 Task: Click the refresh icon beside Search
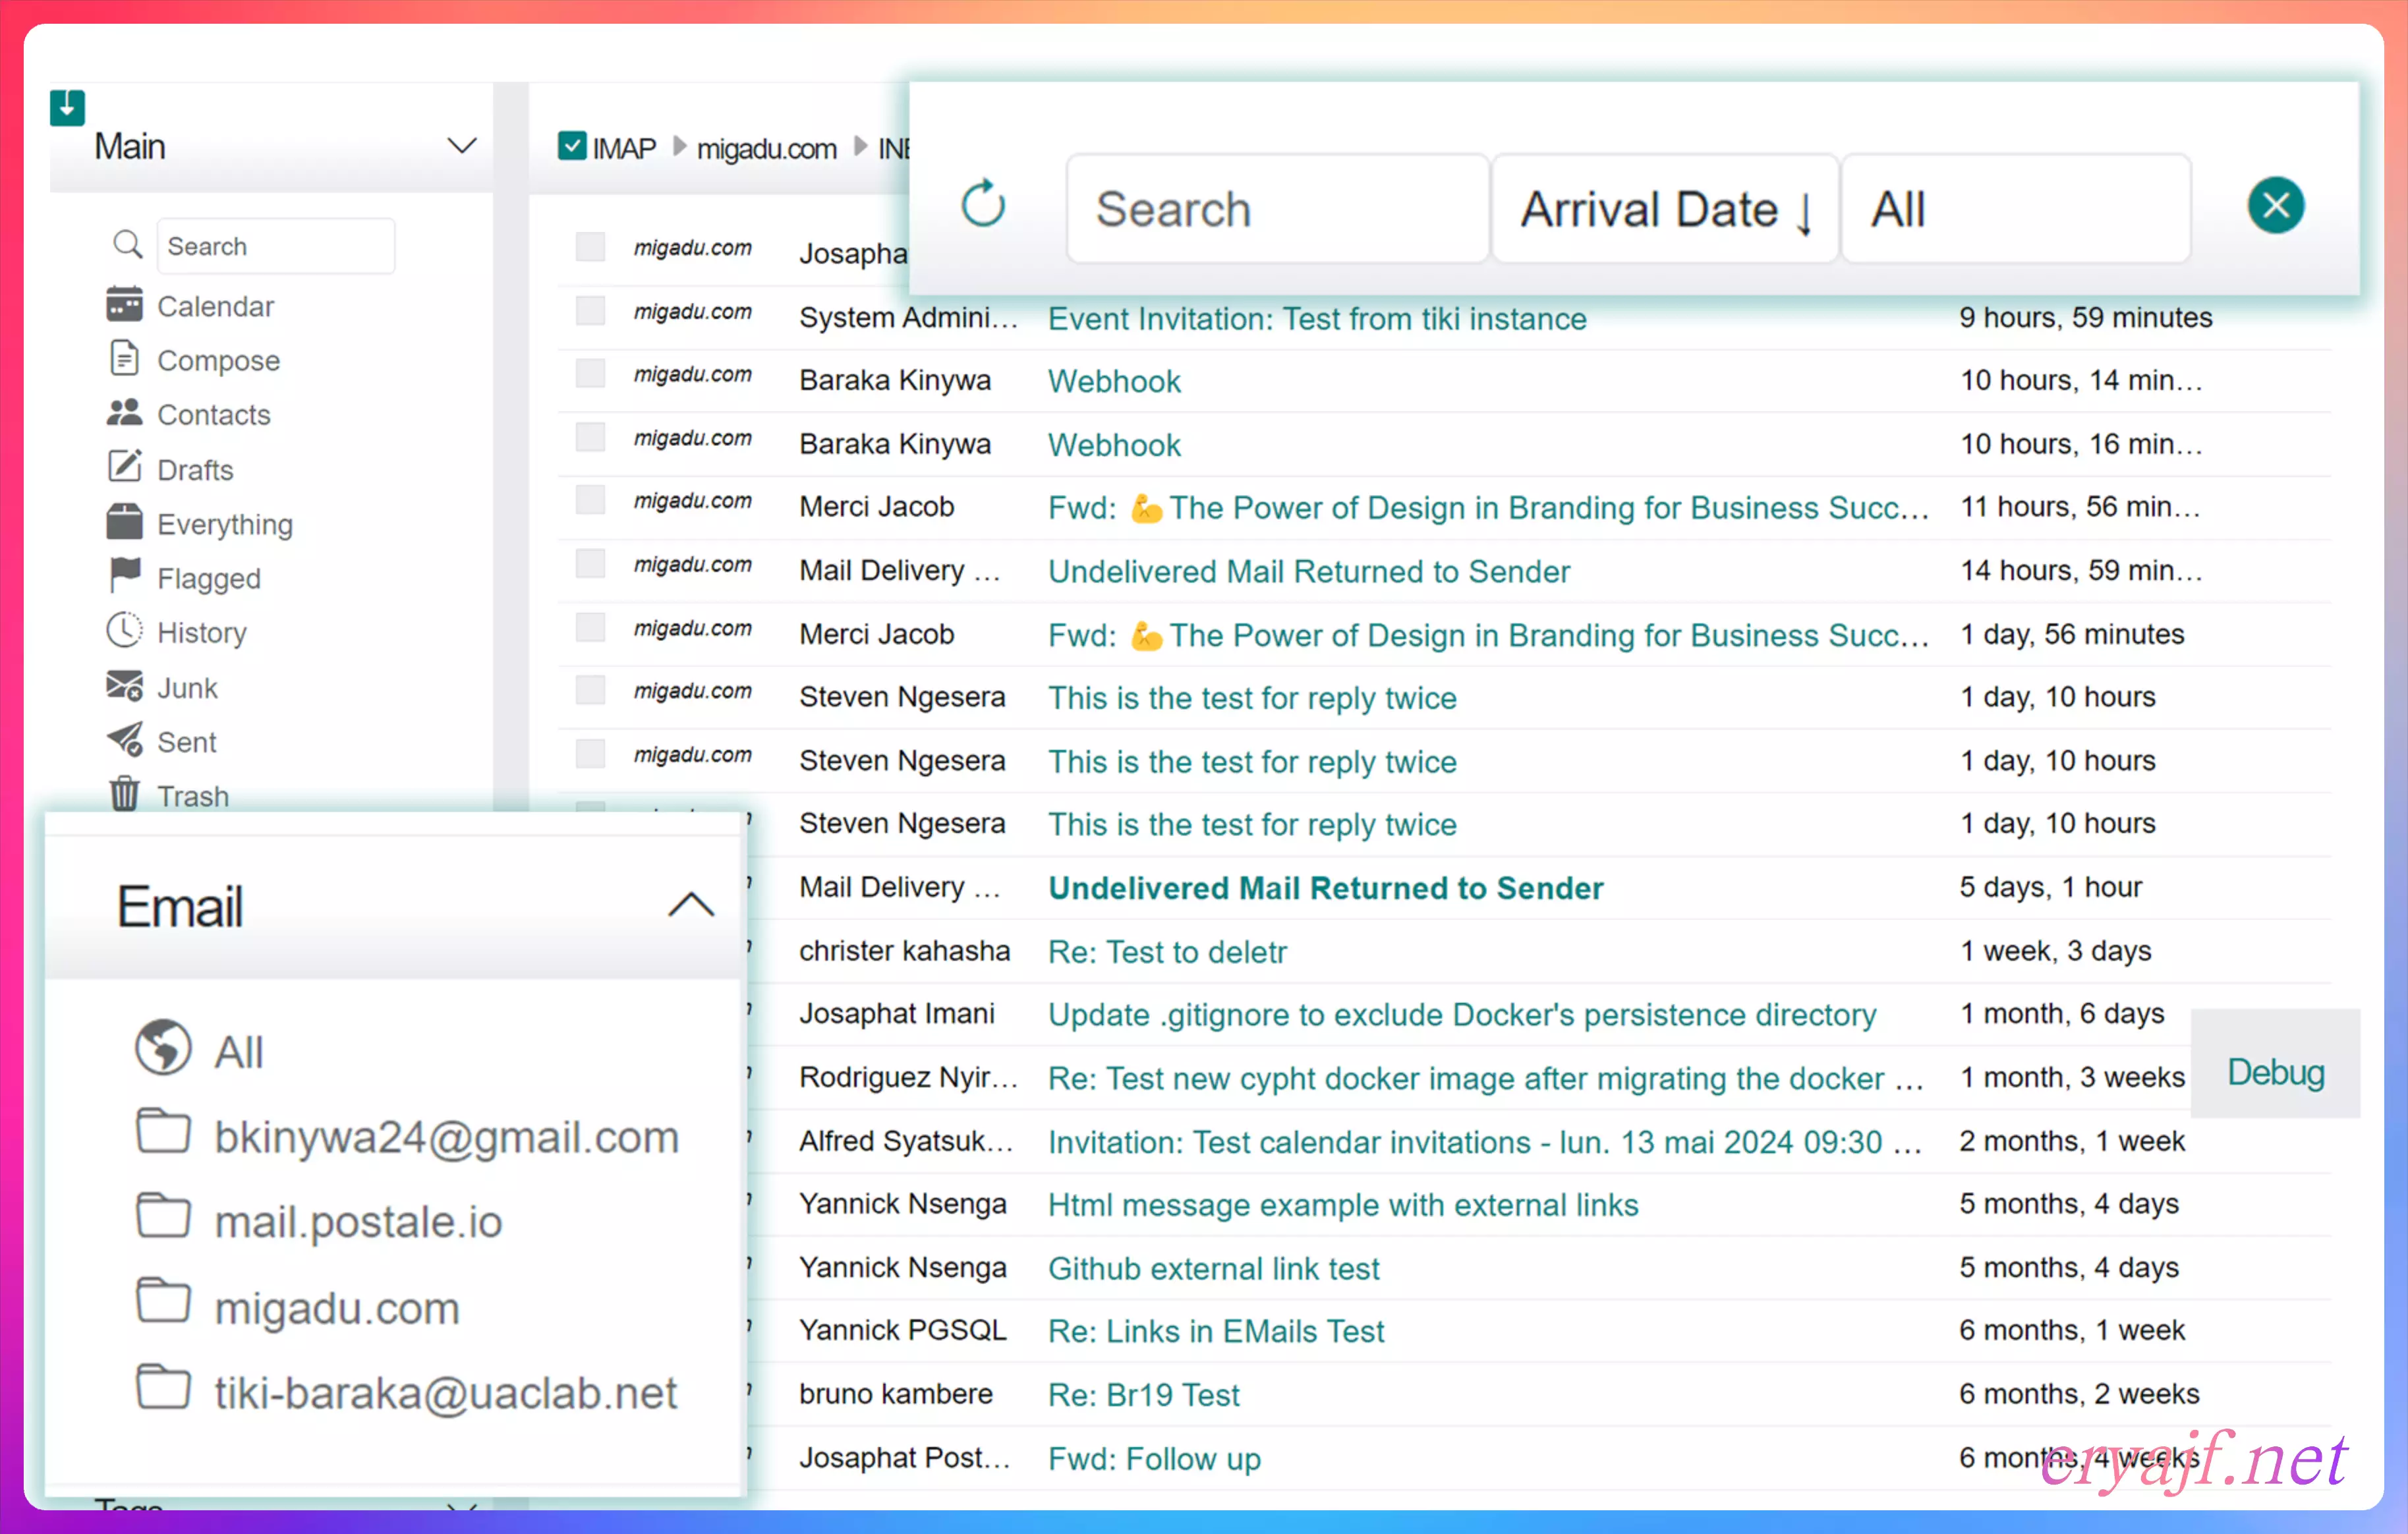[983, 205]
